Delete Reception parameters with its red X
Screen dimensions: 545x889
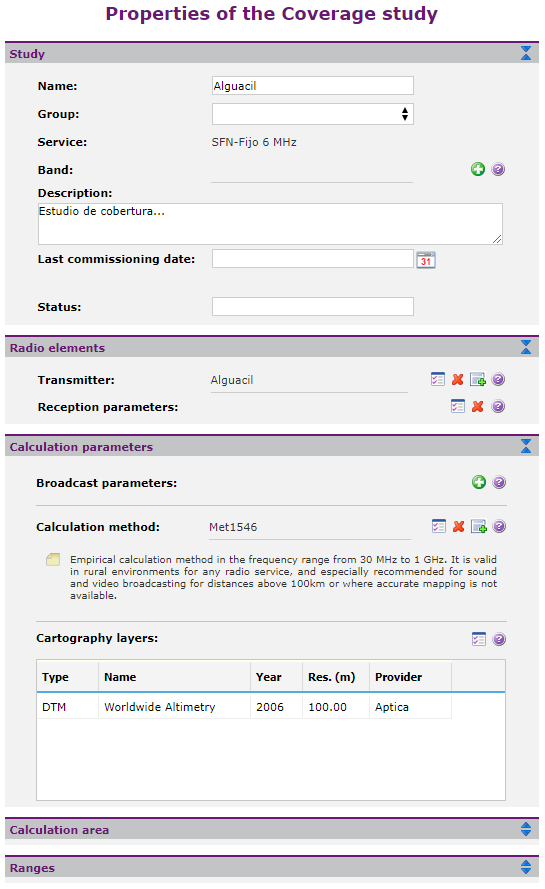[478, 407]
